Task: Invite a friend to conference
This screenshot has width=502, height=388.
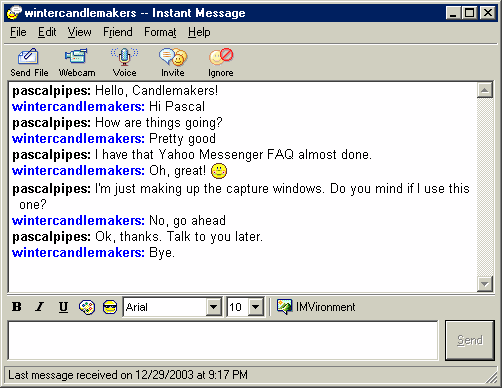Action: click(173, 62)
